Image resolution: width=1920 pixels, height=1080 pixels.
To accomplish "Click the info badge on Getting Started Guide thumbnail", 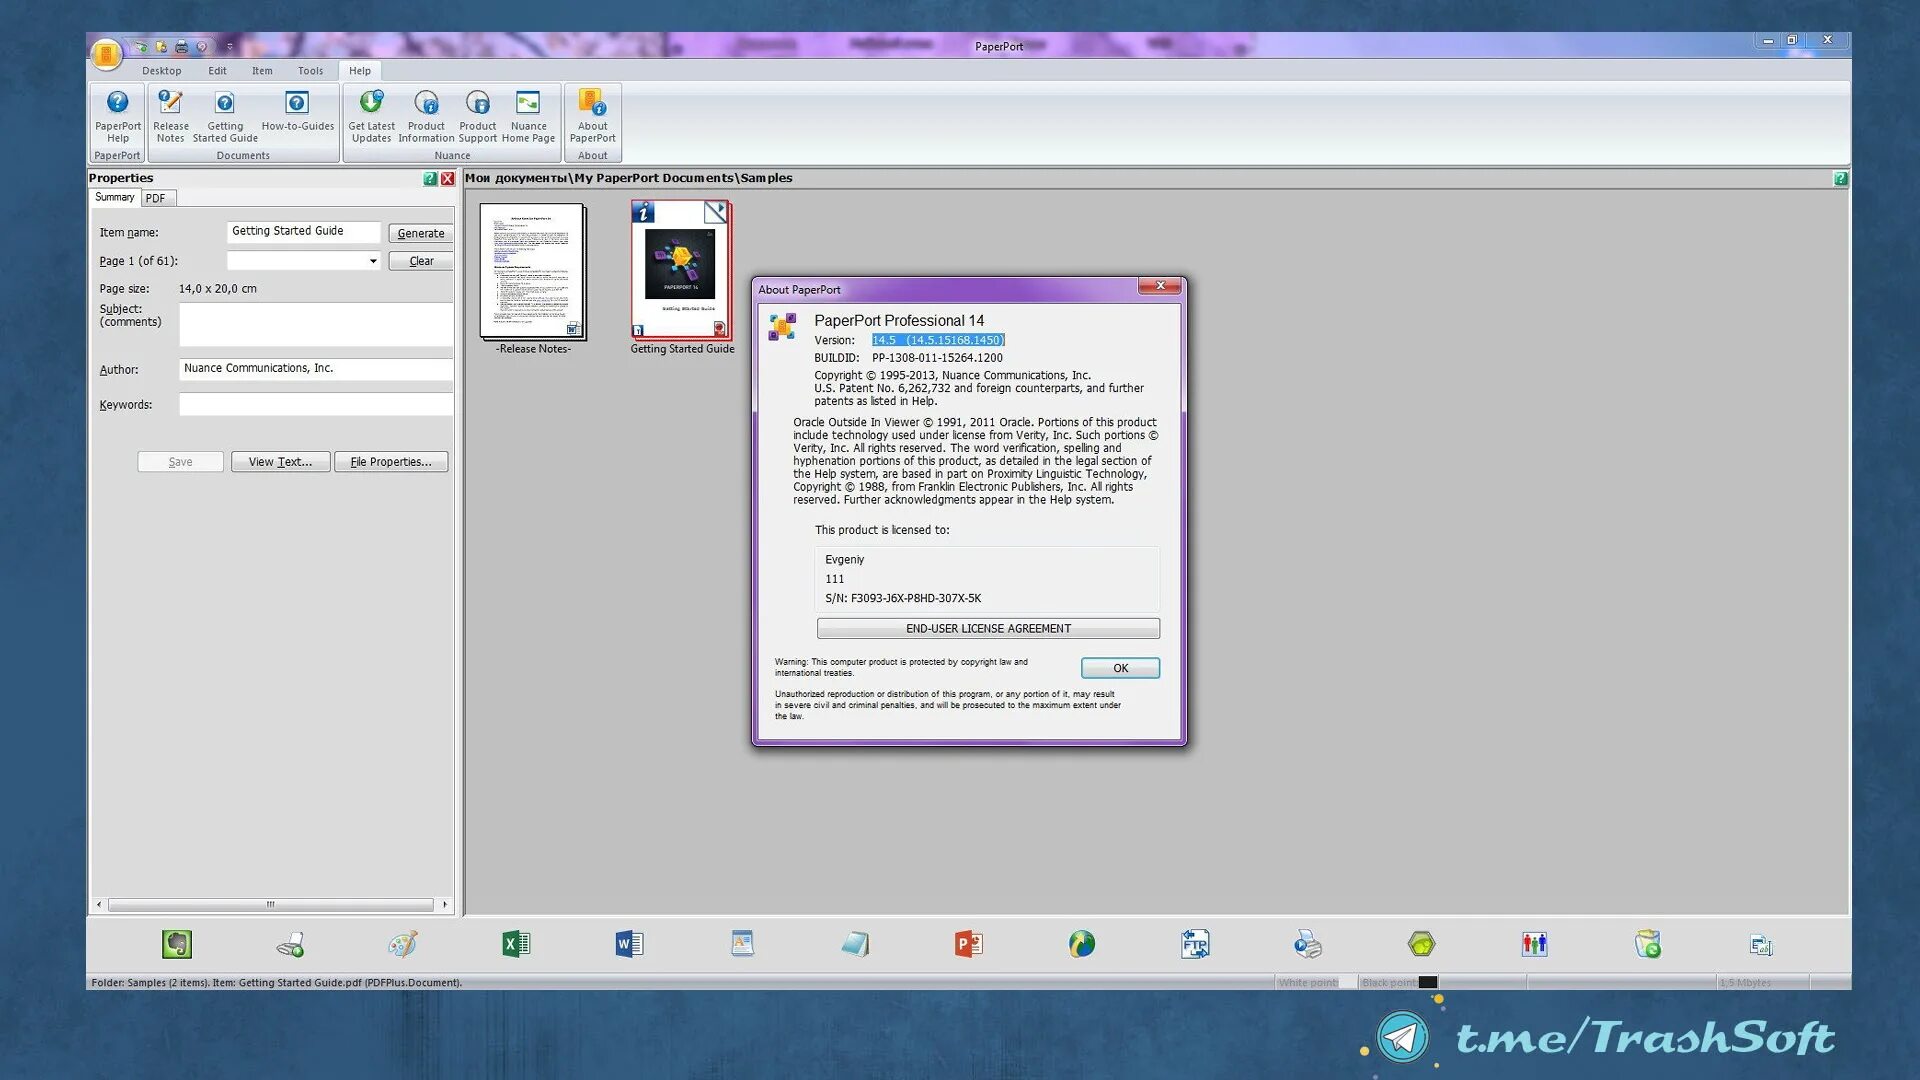I will pyautogui.click(x=644, y=212).
